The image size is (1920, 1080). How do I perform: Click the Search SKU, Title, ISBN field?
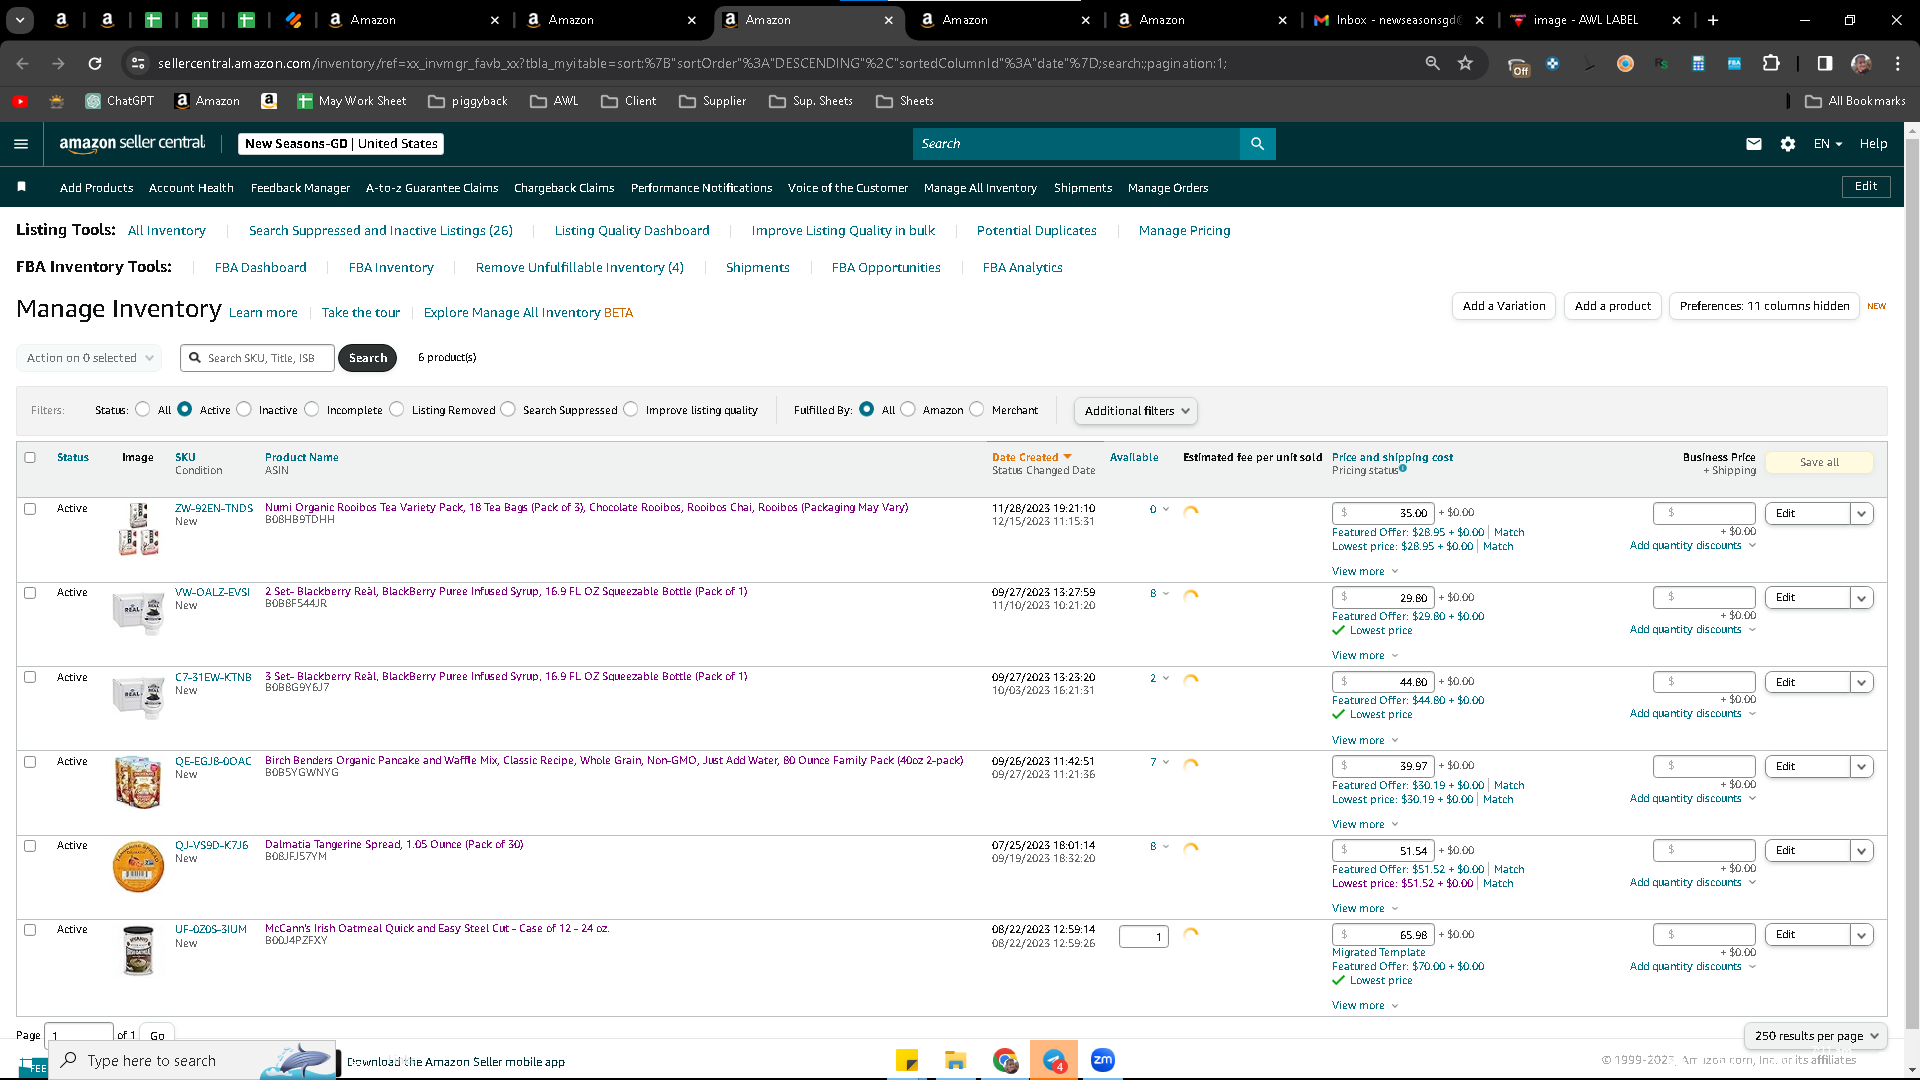(x=258, y=358)
